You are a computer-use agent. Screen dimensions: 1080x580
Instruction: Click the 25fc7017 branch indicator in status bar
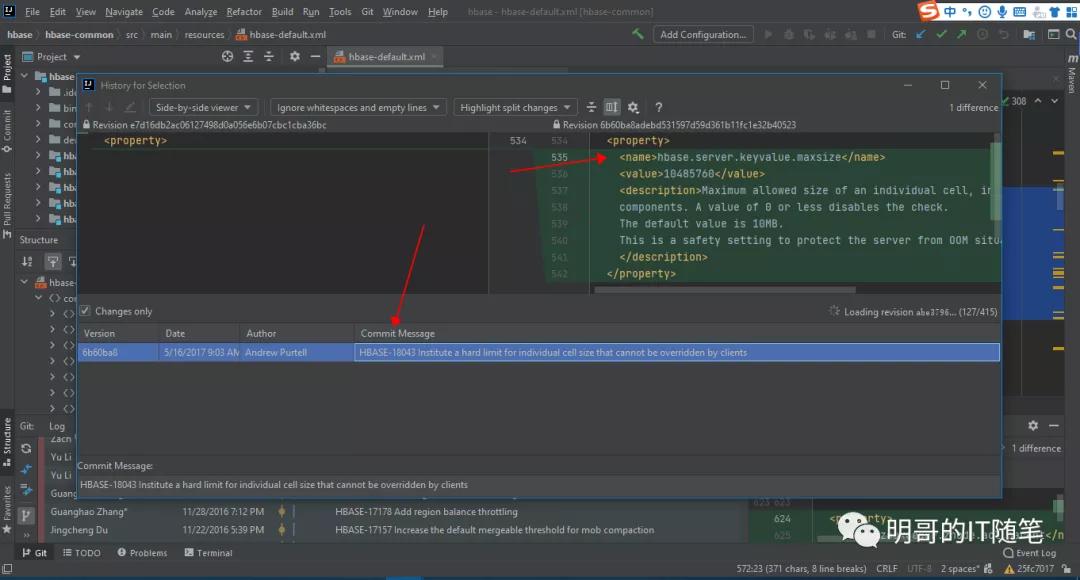1029,568
